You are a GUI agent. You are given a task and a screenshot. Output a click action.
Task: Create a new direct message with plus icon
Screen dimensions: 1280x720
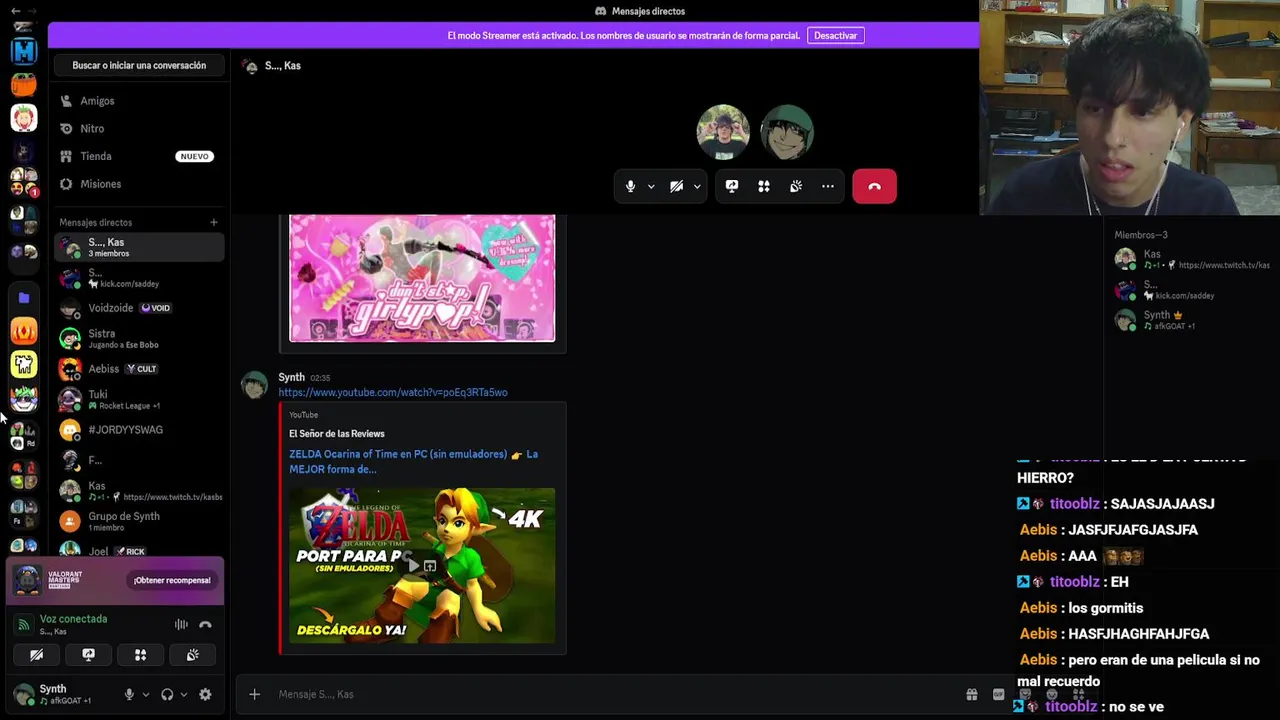[x=213, y=222]
